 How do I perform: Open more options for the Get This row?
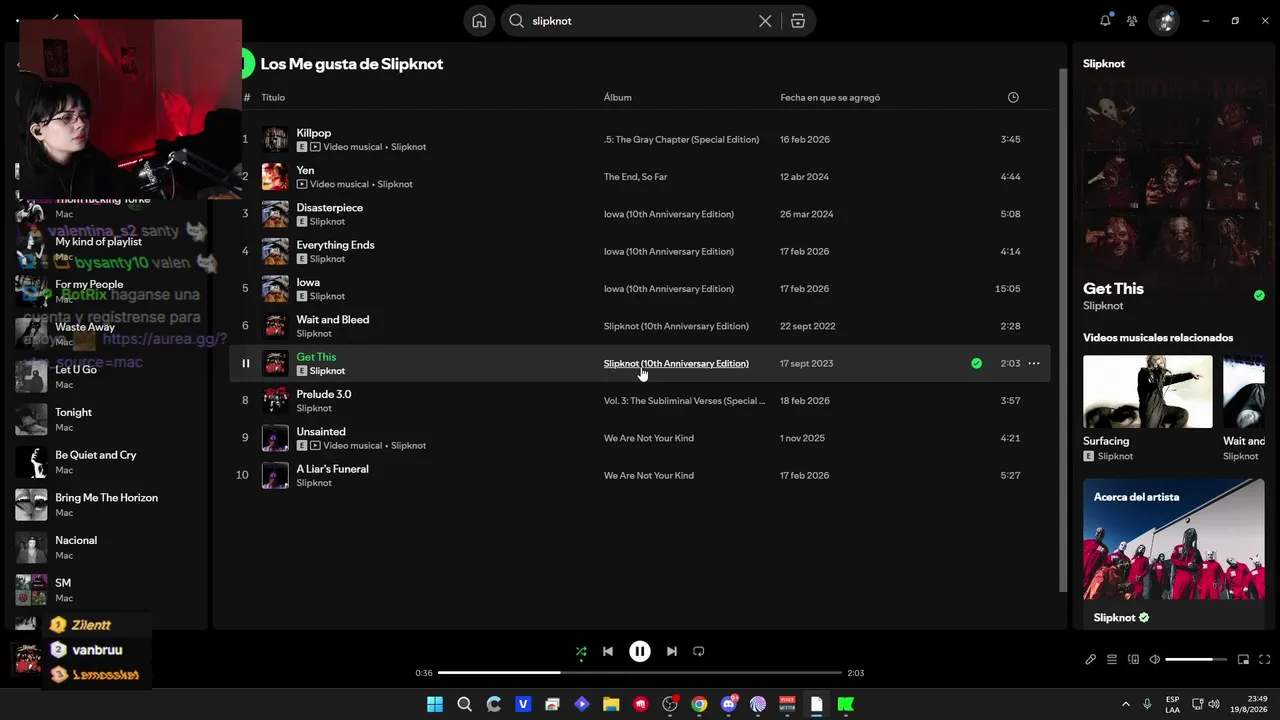pos(1034,363)
